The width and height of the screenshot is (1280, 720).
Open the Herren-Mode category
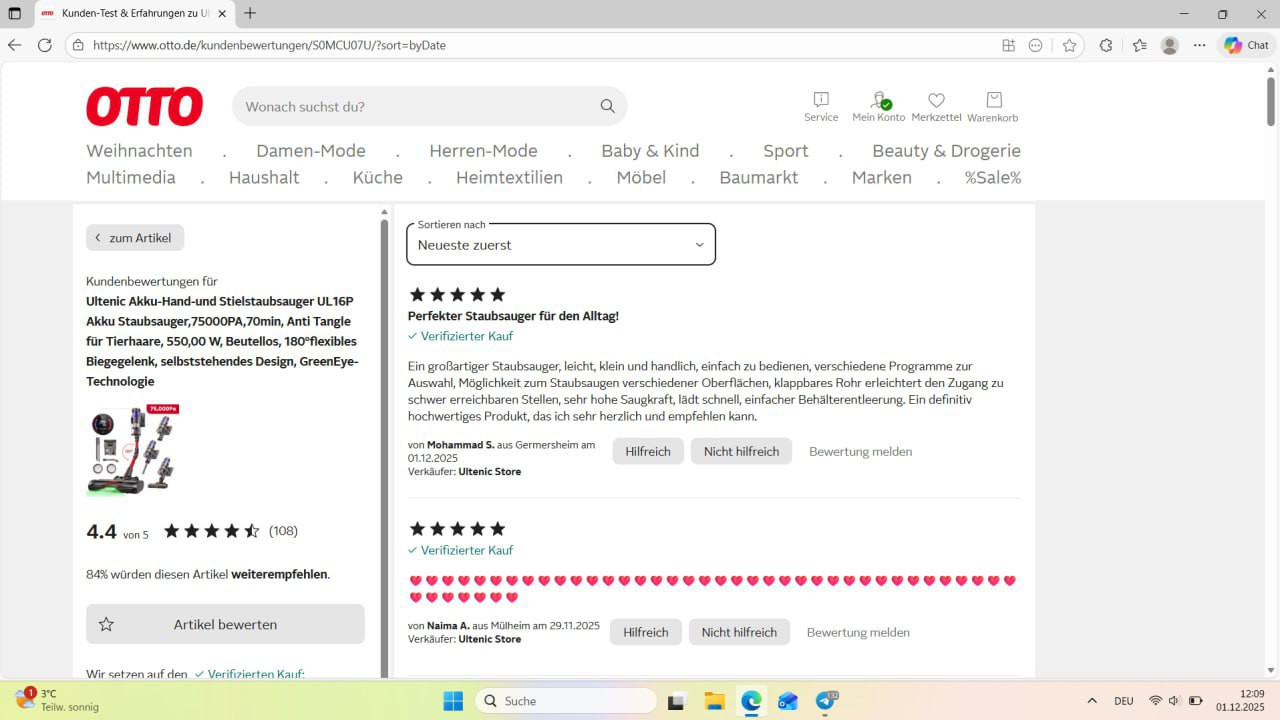click(x=483, y=151)
